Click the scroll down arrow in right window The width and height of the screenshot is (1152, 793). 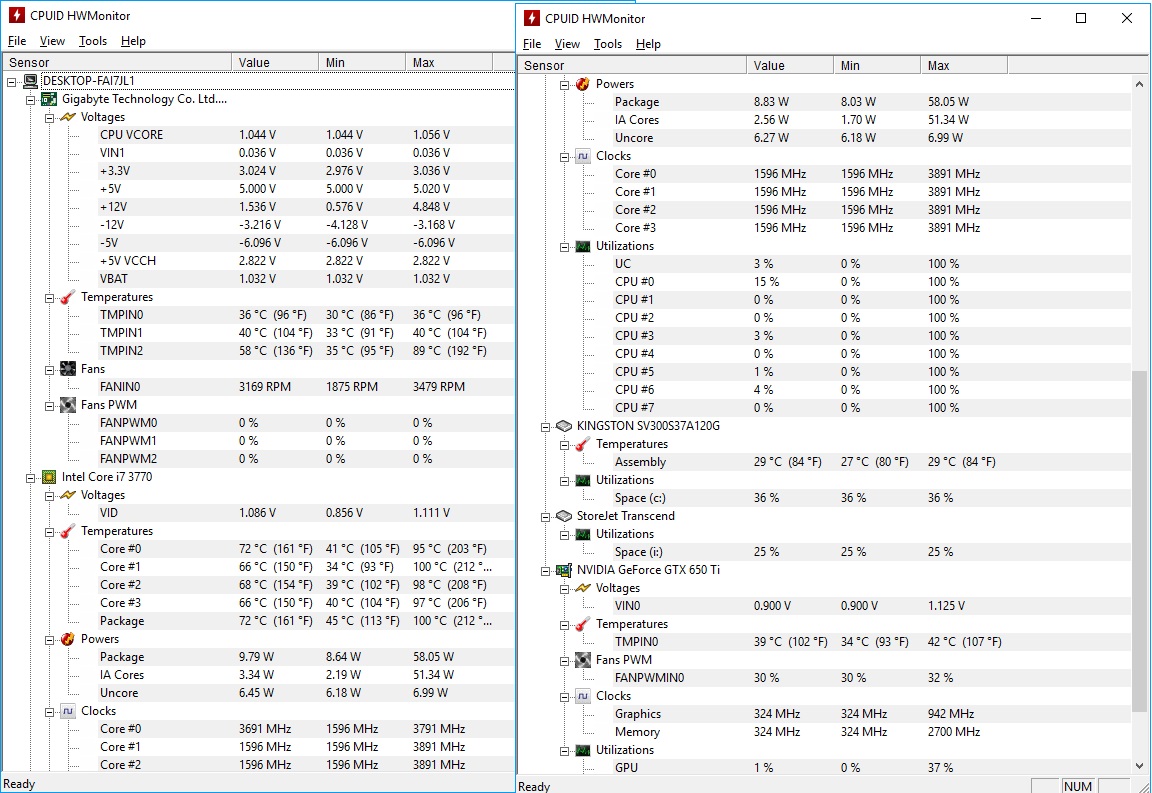click(x=1140, y=766)
